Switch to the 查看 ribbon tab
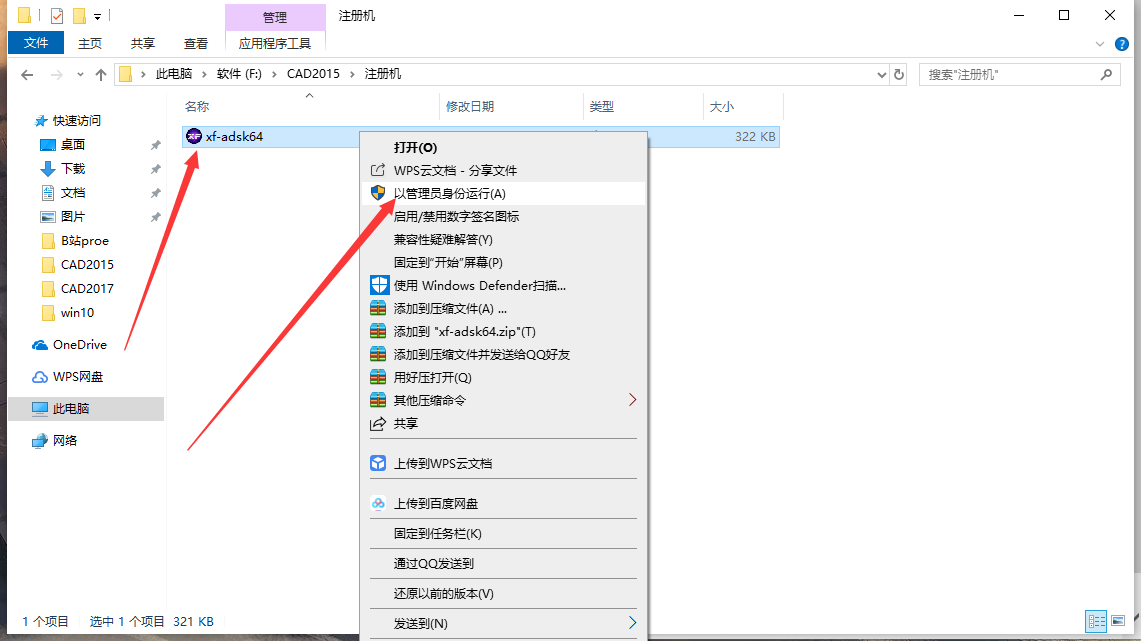 (x=196, y=44)
